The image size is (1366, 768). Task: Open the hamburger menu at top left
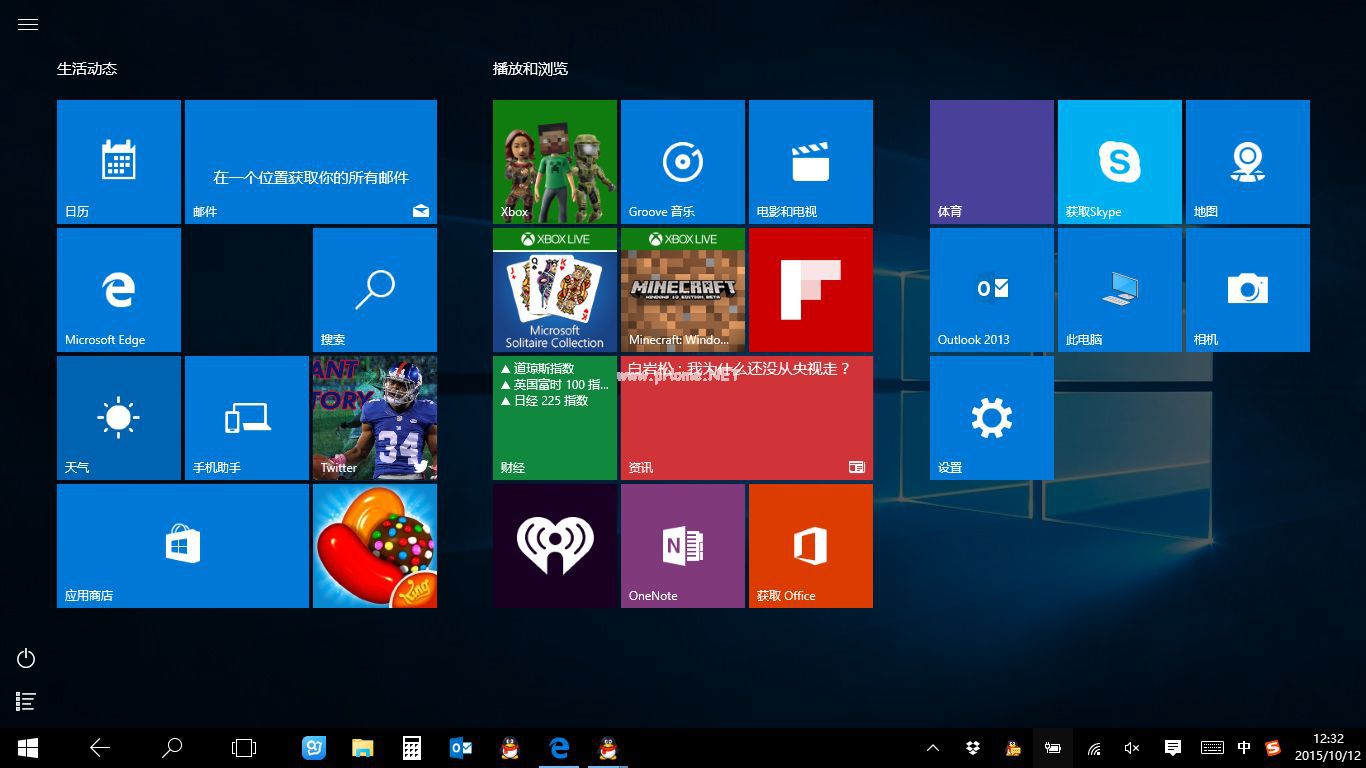27,24
